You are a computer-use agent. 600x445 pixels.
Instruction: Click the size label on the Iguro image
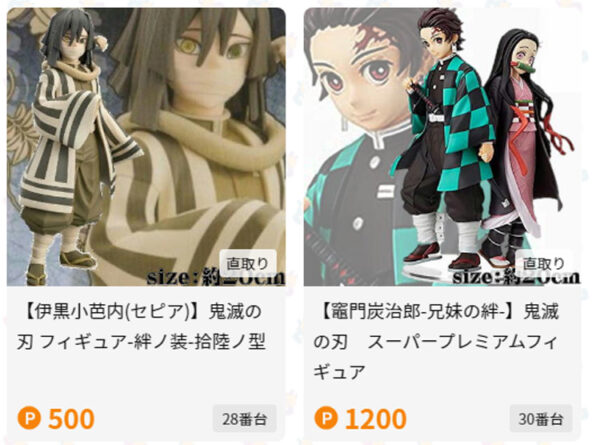216,277
